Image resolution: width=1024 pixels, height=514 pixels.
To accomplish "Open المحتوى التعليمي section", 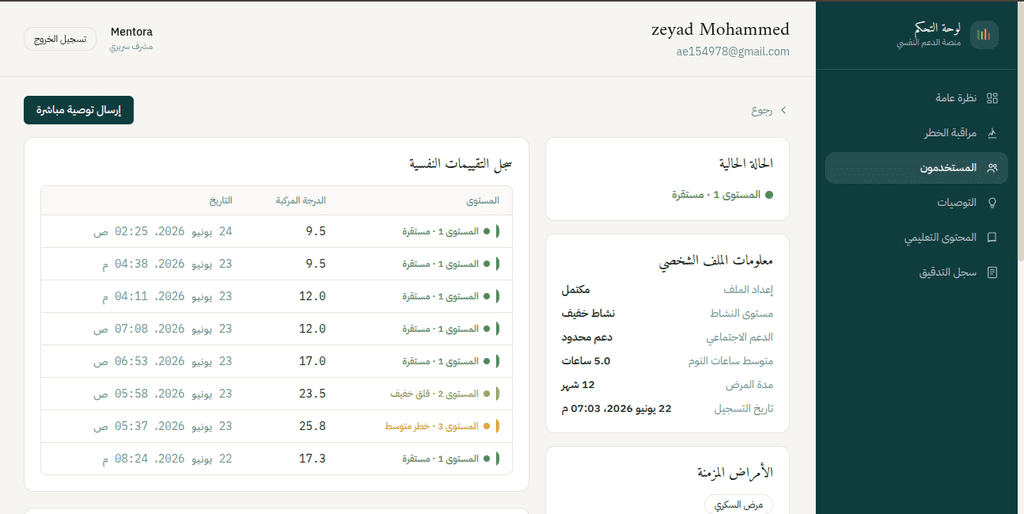I will point(916,238).
